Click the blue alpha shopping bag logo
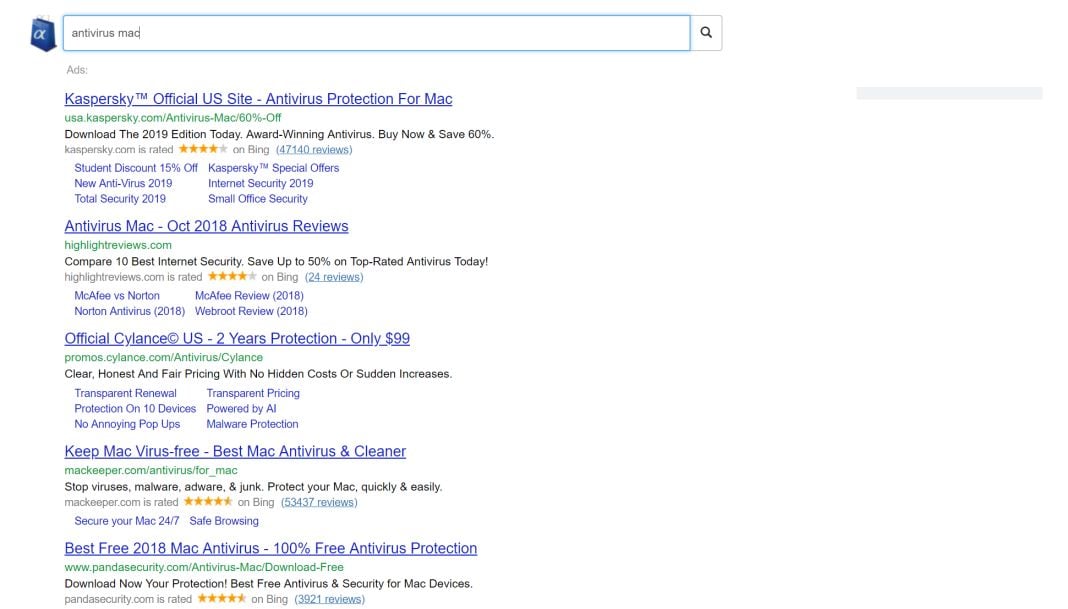Screen dimensions: 1068x609 43,33
